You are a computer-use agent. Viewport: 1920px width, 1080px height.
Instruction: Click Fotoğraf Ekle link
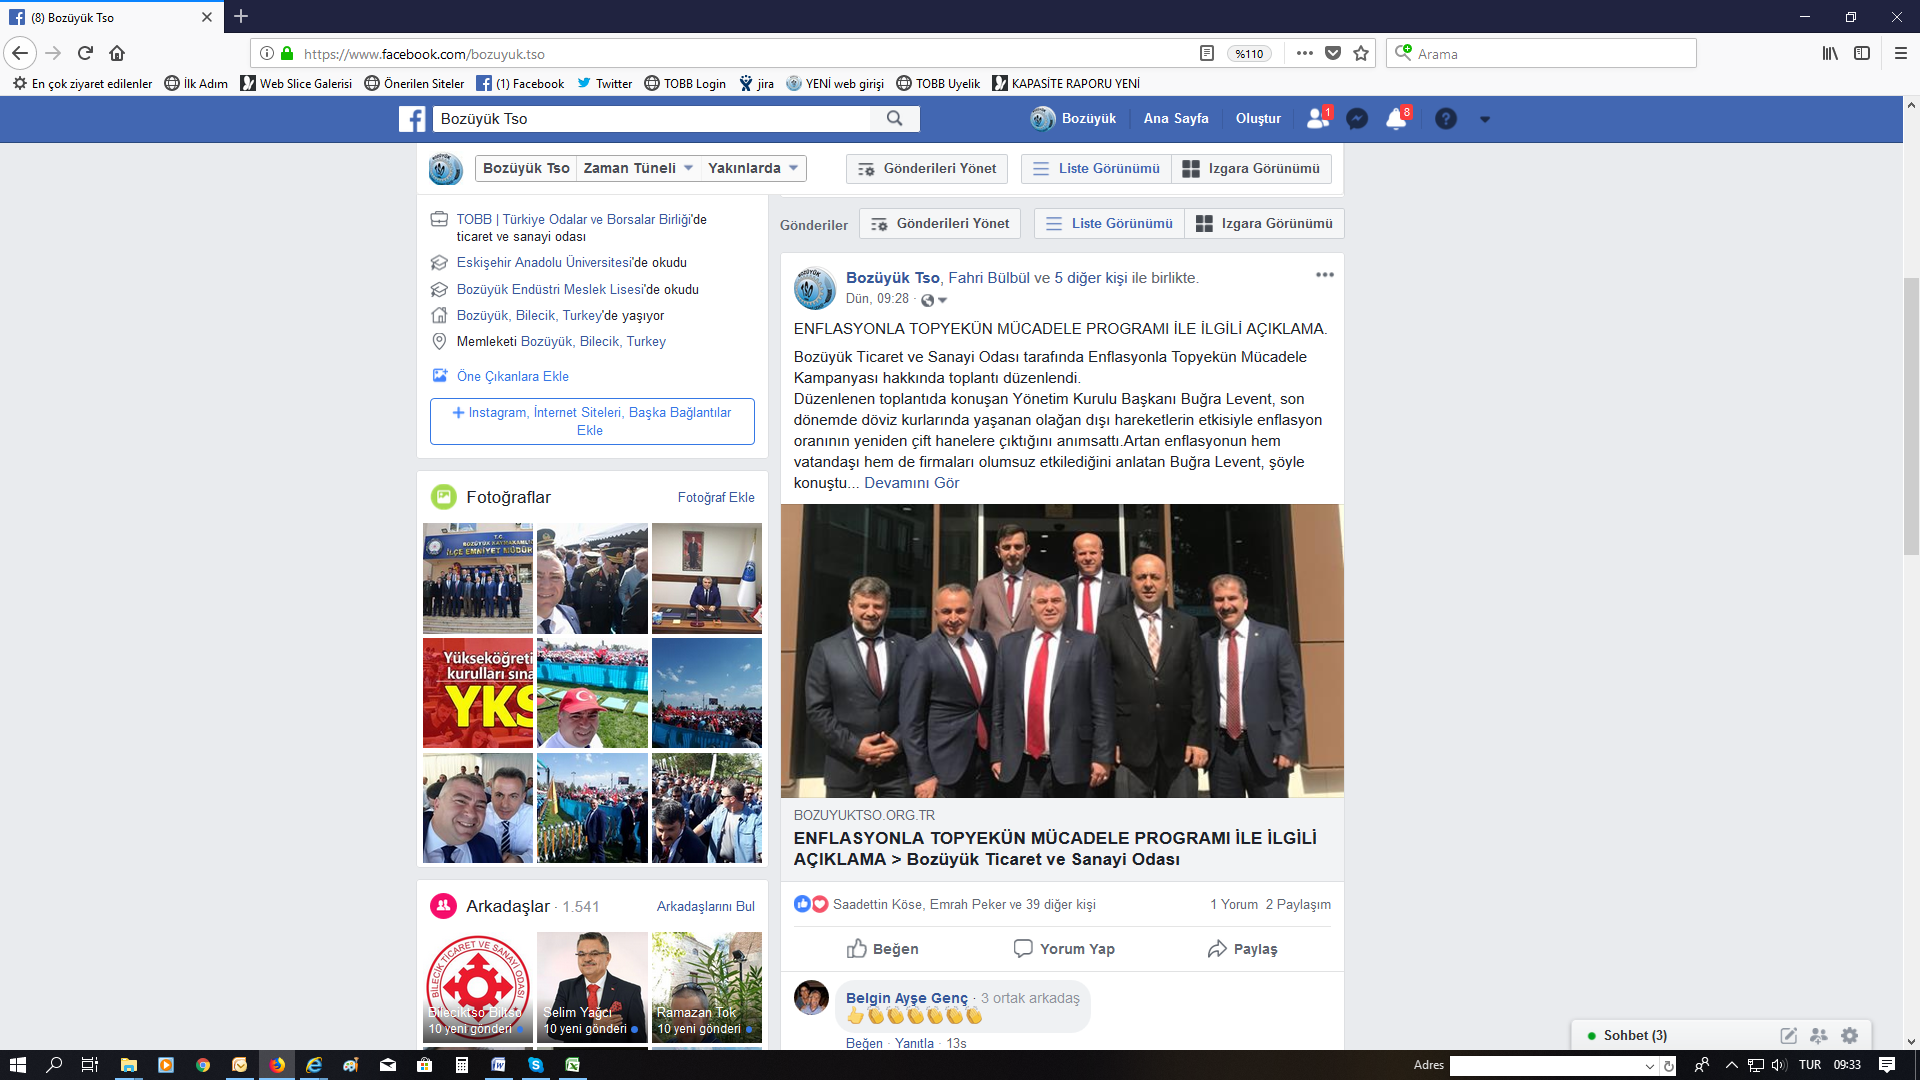pyautogui.click(x=716, y=497)
